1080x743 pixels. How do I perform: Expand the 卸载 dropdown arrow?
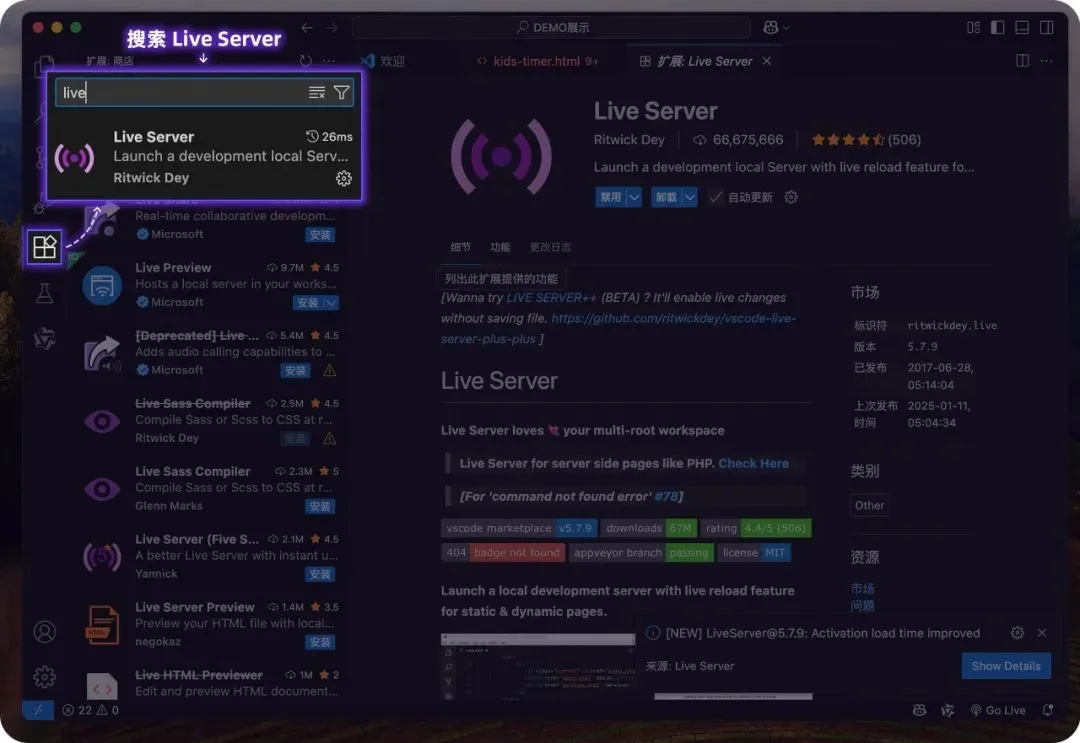(689, 197)
